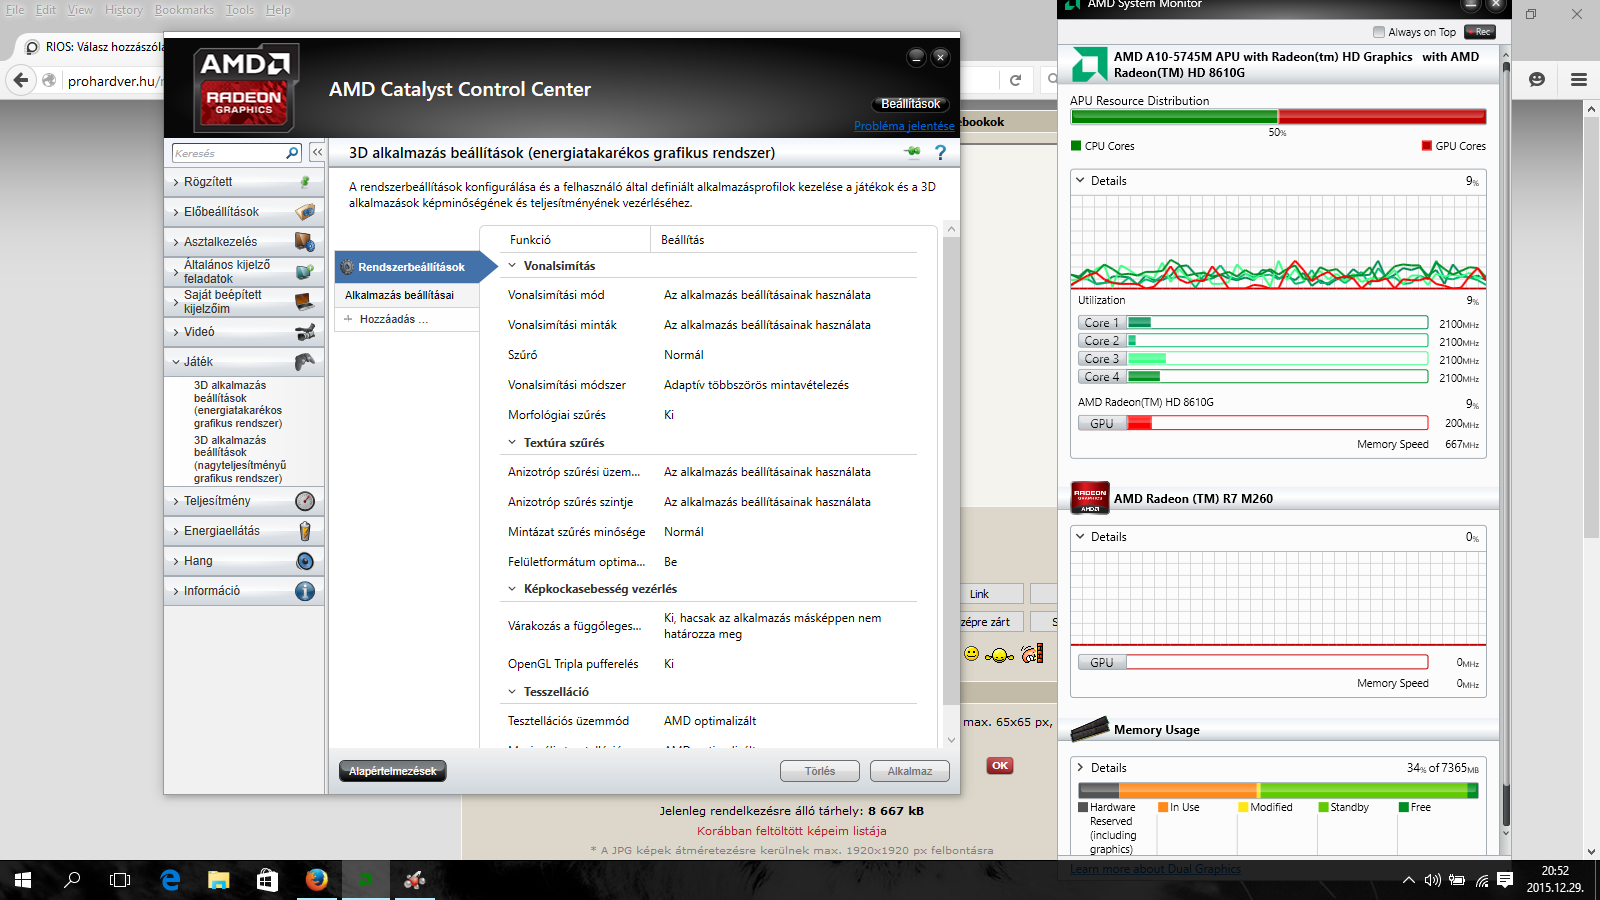This screenshot has height=900, width=1600.
Task: Click the Alkalmaz button
Action: pos(910,771)
